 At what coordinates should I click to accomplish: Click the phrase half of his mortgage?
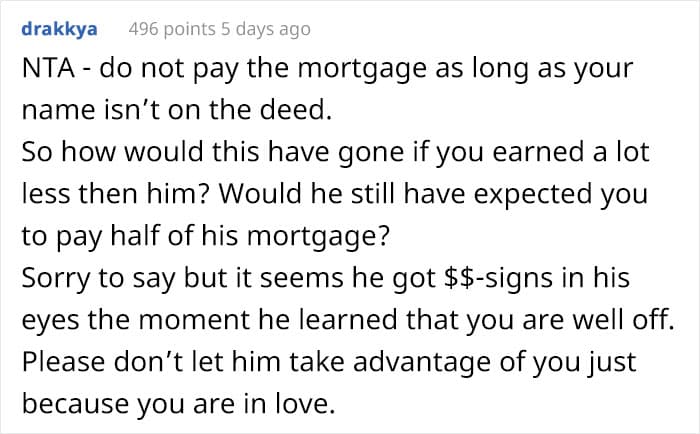(x=250, y=236)
